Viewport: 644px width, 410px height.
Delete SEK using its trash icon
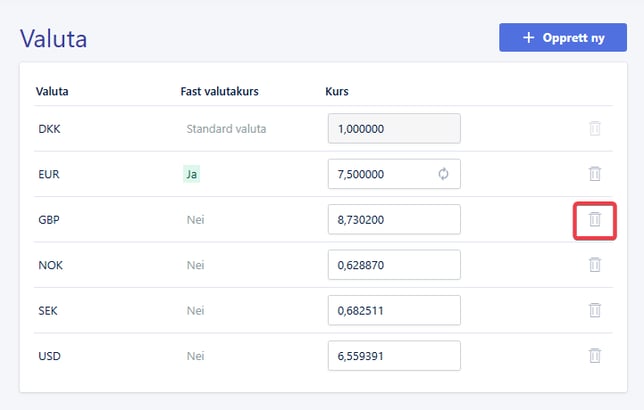(594, 310)
